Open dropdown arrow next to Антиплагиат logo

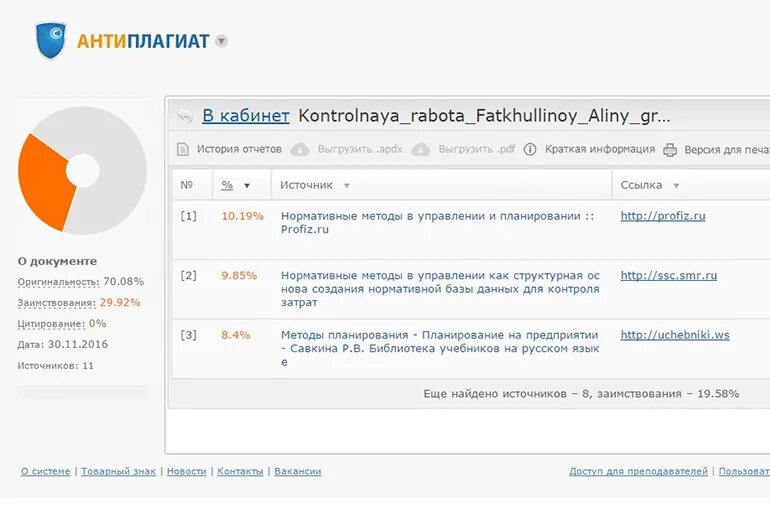click(x=222, y=41)
